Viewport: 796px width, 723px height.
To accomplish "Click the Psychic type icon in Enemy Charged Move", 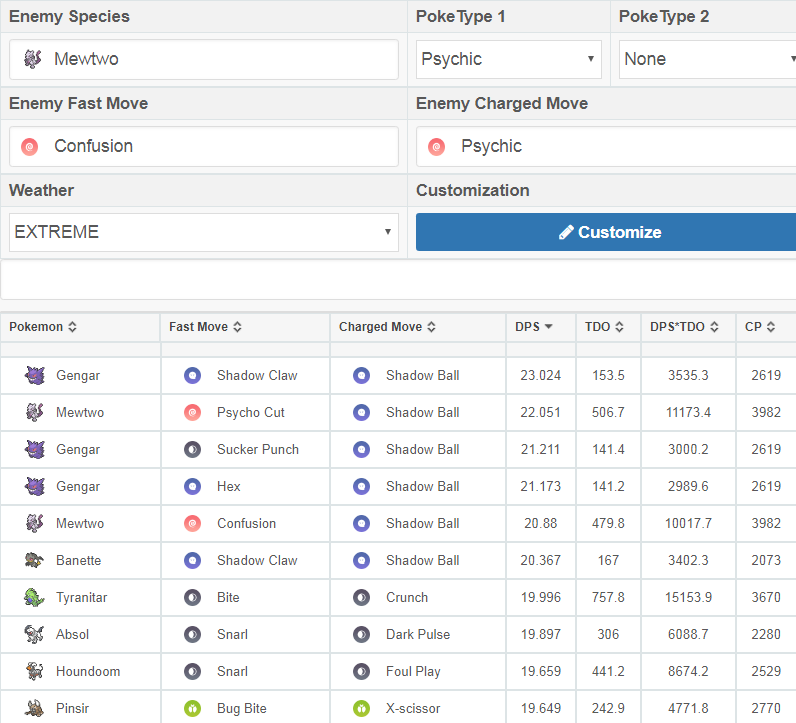I will (x=437, y=147).
